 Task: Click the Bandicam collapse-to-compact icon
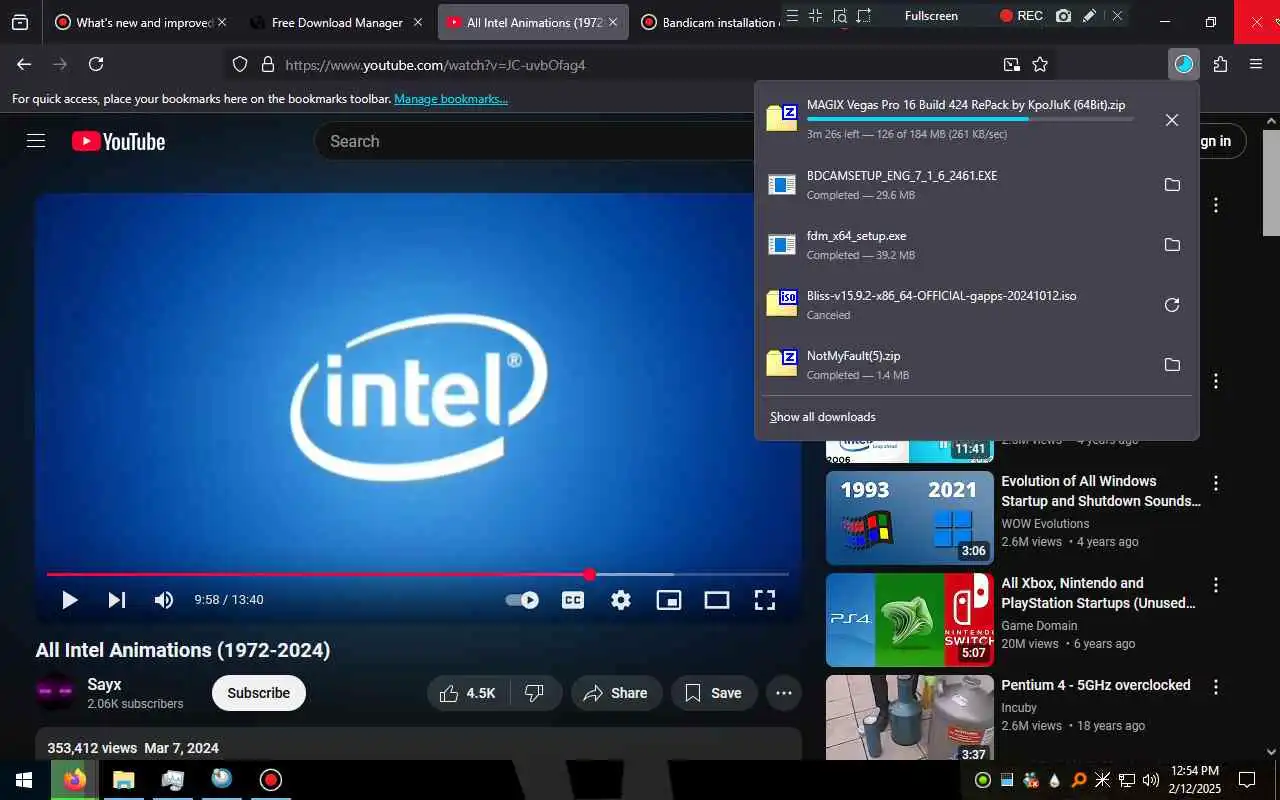coord(816,16)
